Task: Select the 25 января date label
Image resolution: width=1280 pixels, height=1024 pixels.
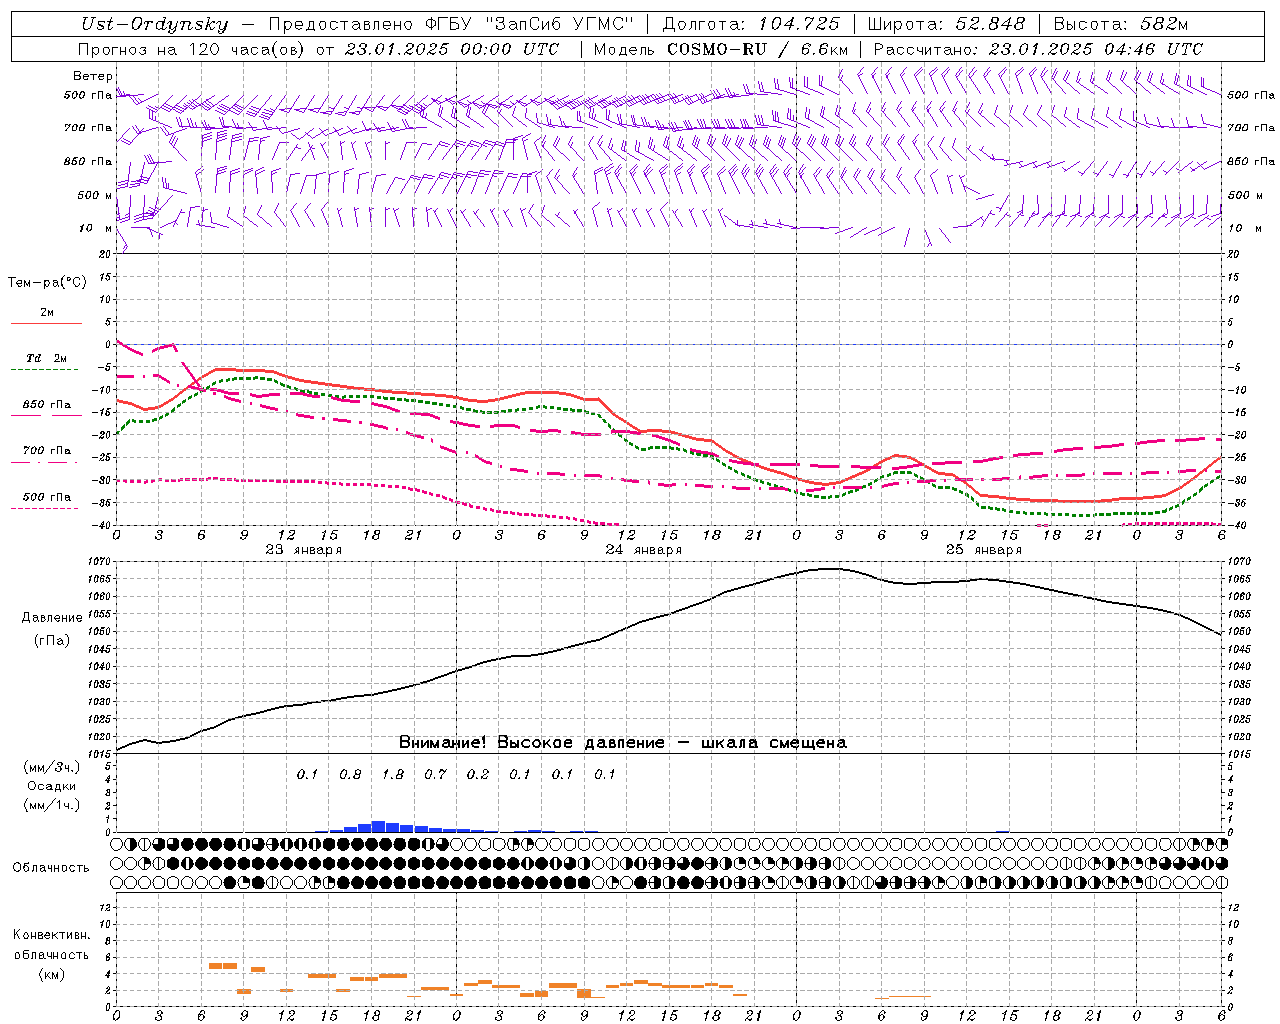Action: click(983, 549)
